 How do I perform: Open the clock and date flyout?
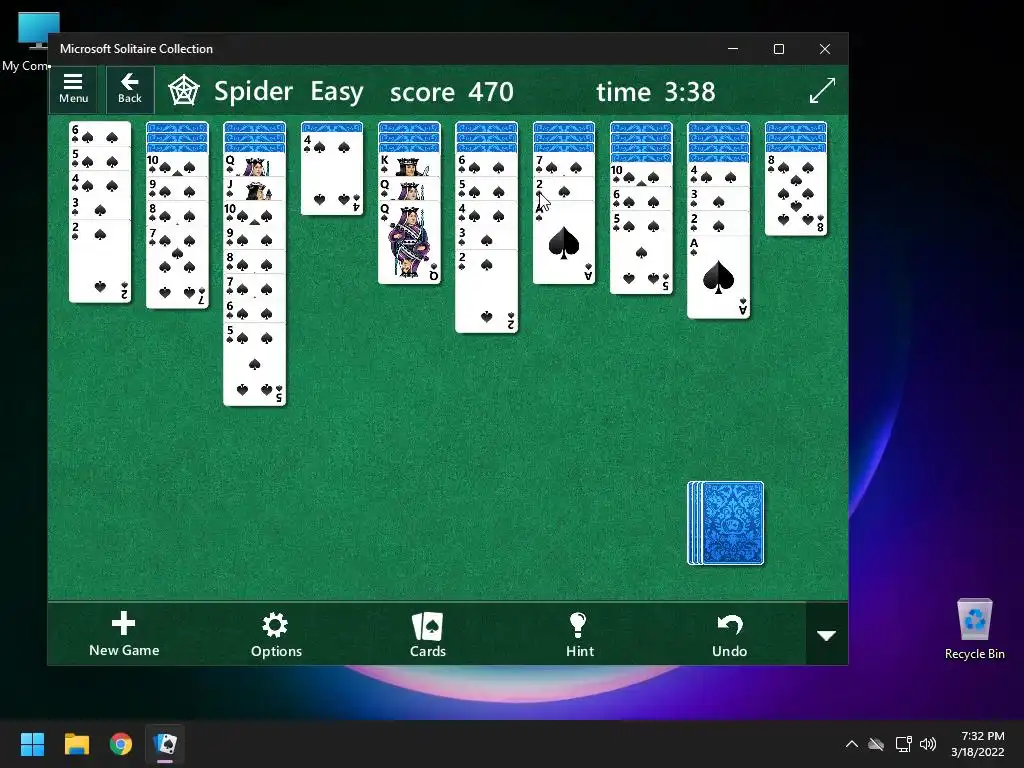[x=978, y=744]
